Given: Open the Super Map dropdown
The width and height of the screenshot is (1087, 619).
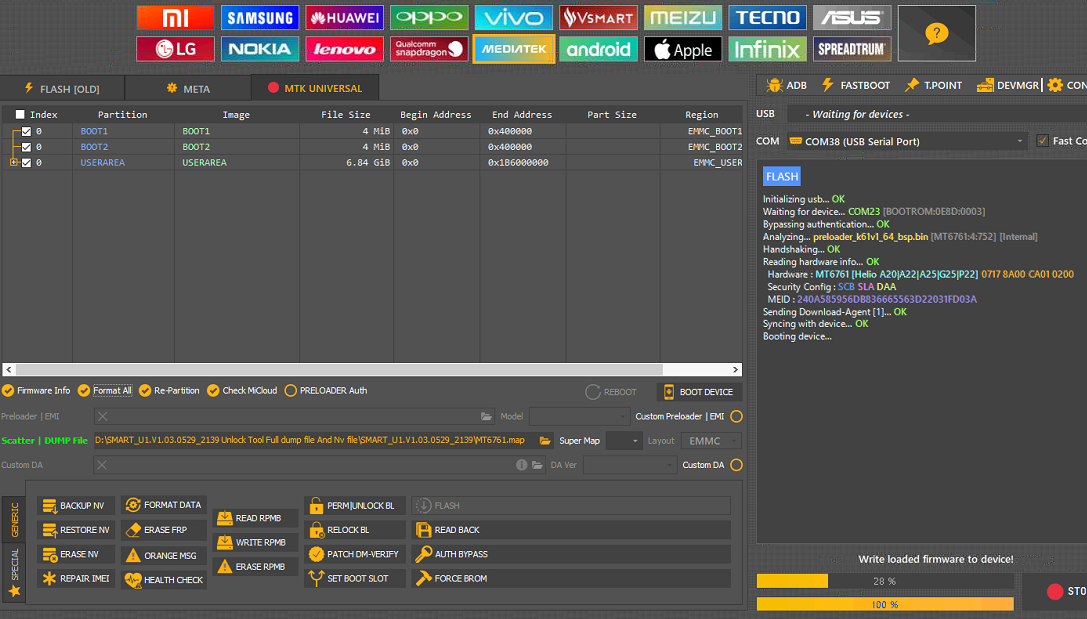Looking at the screenshot, I should (624, 441).
